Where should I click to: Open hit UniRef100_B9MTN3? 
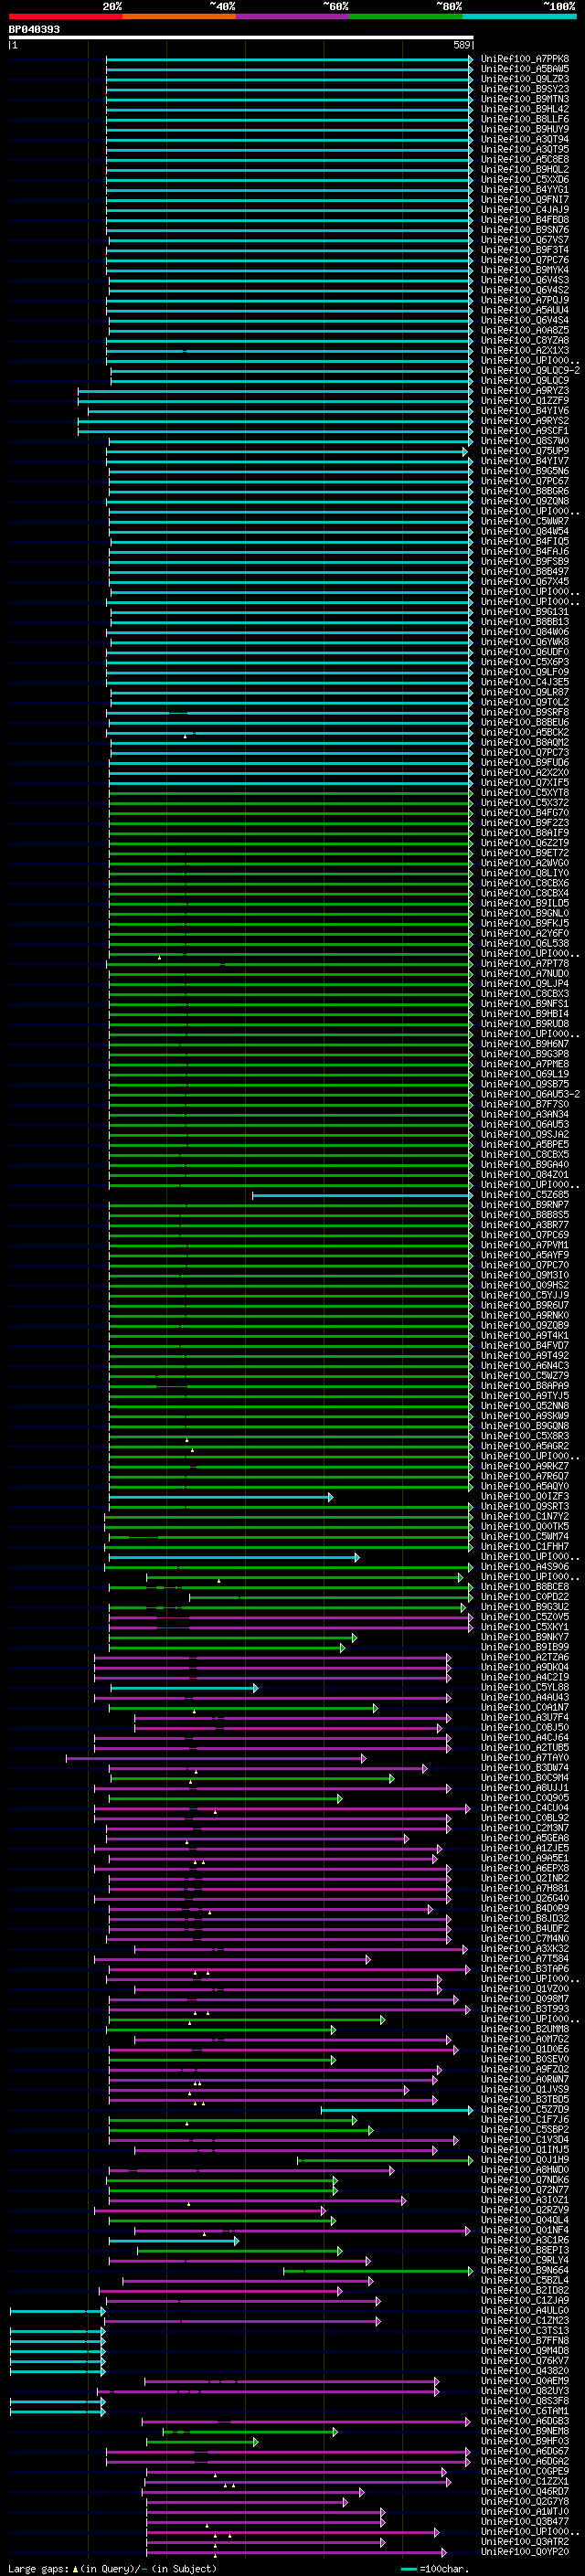pos(524,99)
